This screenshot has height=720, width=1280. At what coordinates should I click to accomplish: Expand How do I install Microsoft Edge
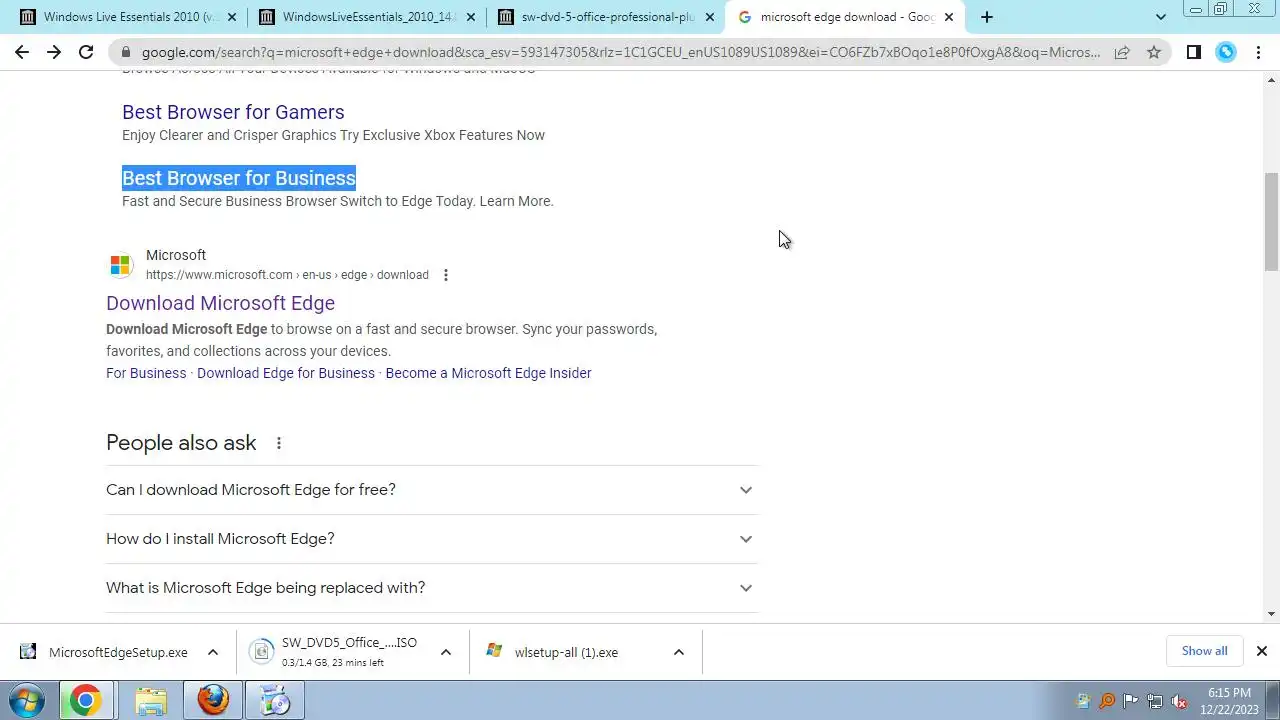[x=432, y=539]
